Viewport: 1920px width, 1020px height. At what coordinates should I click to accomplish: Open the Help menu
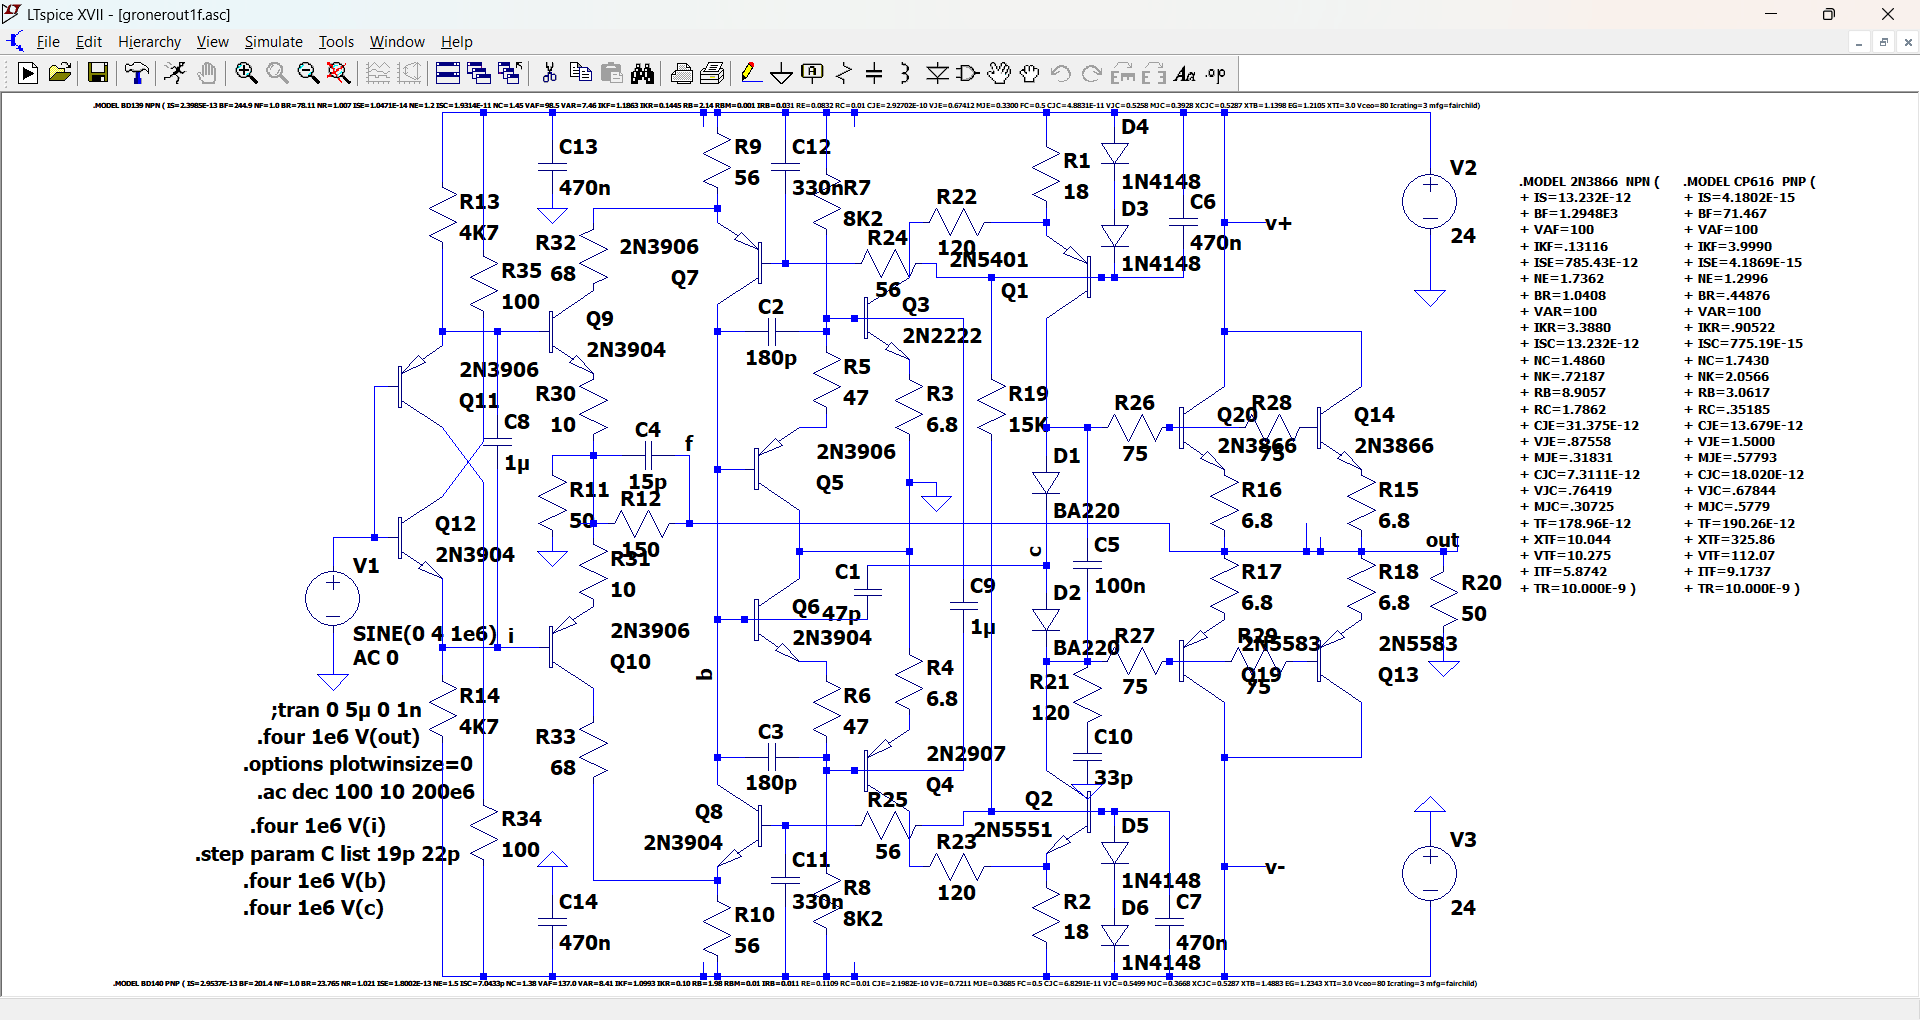(456, 42)
